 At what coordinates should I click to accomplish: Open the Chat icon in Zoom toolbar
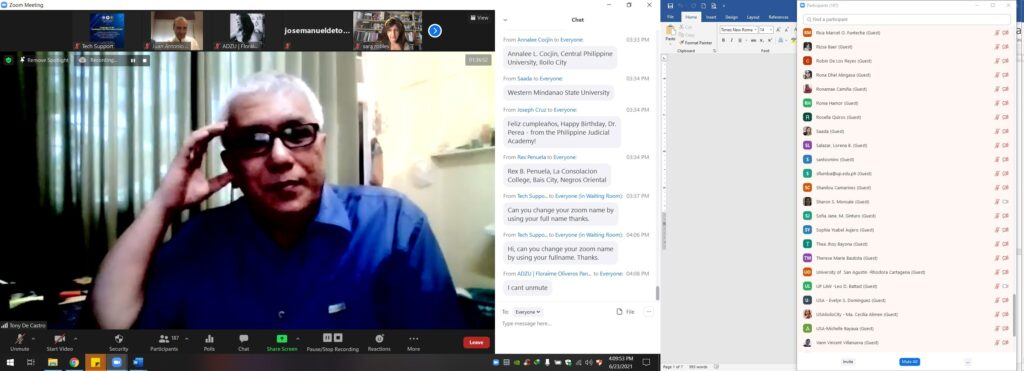[244, 338]
